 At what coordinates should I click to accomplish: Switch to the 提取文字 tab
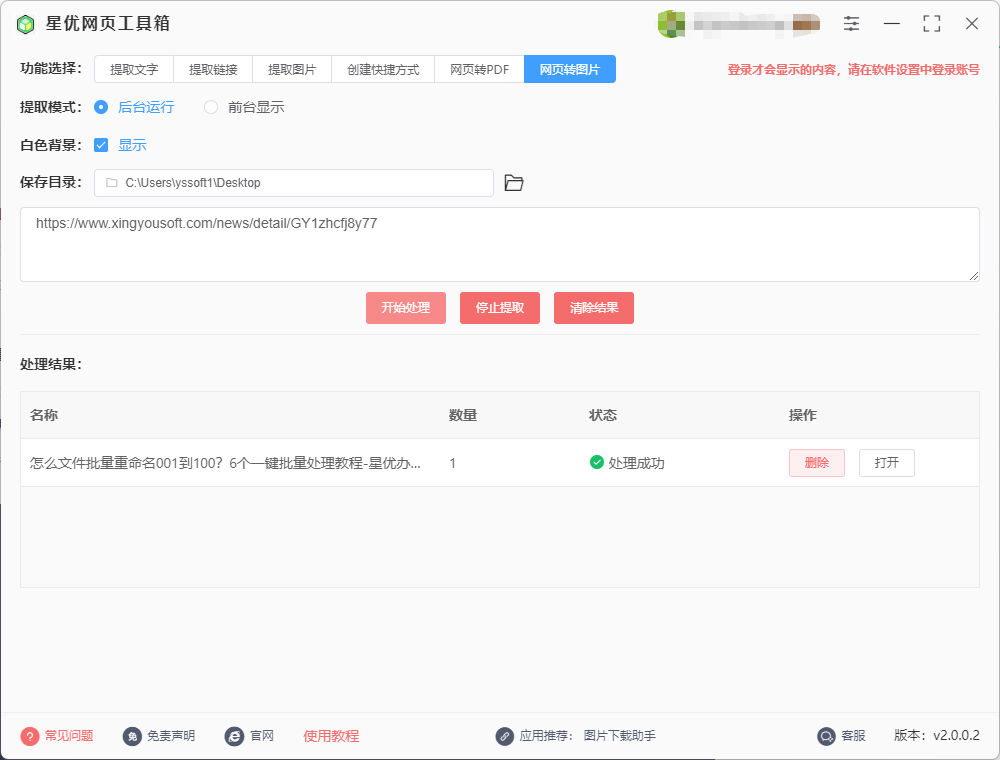133,69
